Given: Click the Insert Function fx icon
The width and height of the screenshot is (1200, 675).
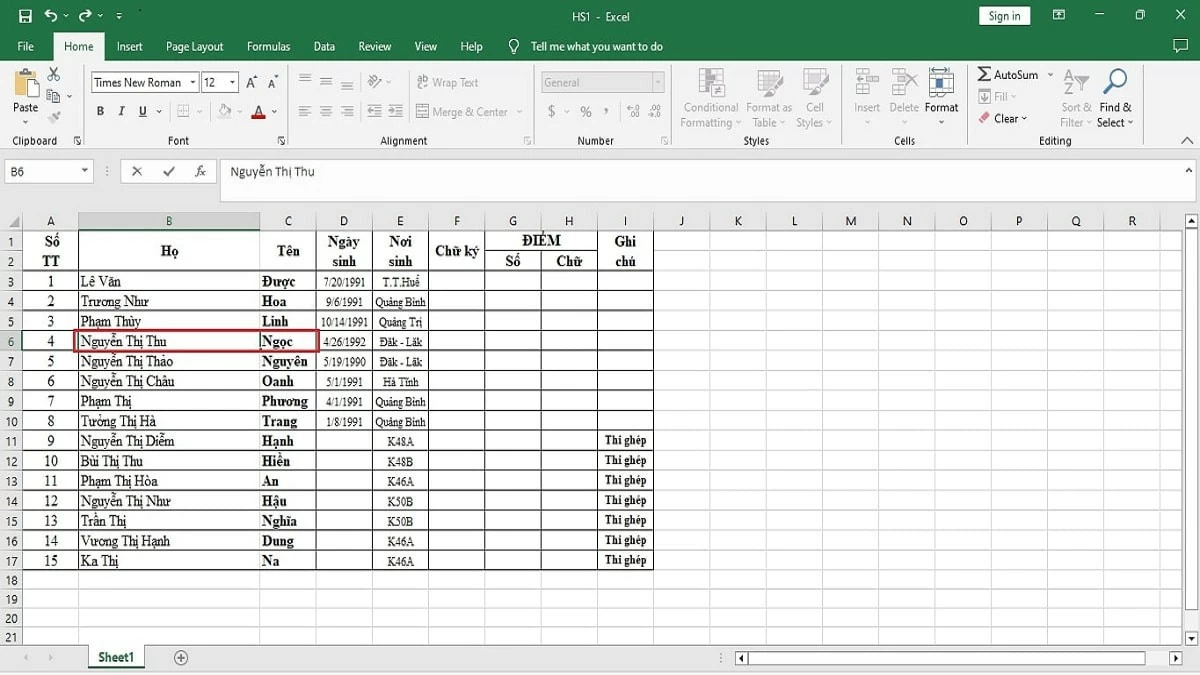Looking at the screenshot, I should [200, 171].
